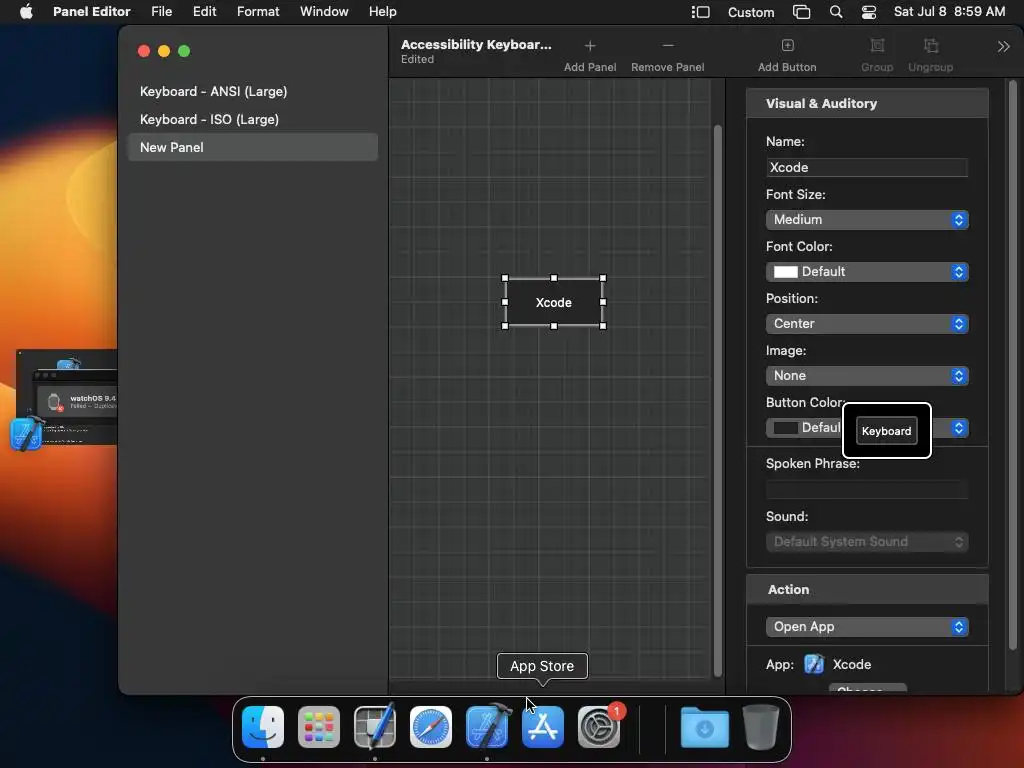
Task: Open Downloads folder in the Dock
Action: [x=705, y=727]
